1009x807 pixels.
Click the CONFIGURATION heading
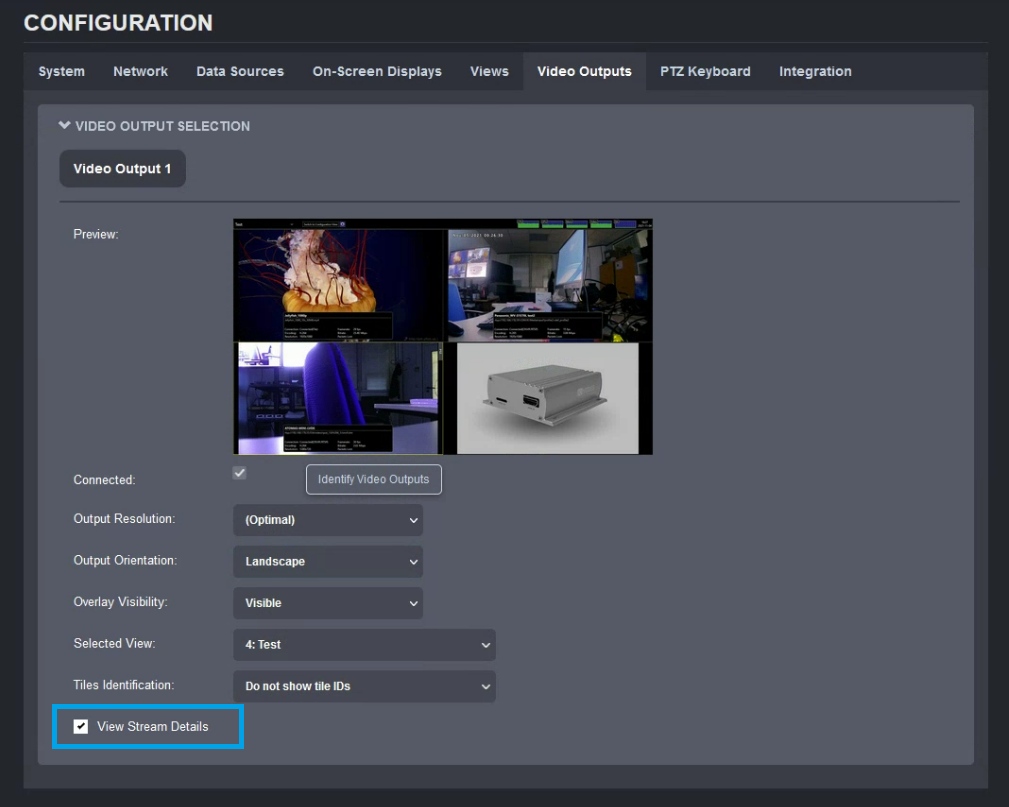point(118,23)
